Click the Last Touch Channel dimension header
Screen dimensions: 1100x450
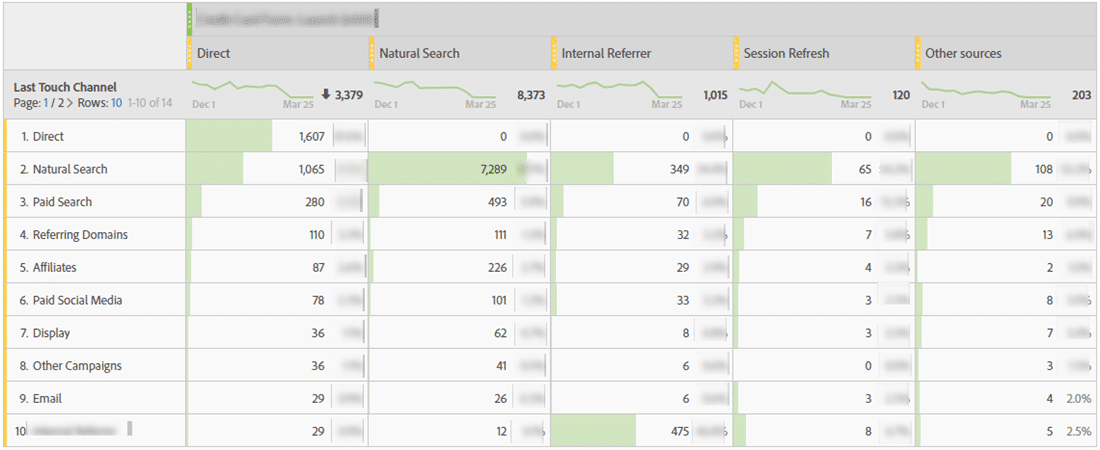coord(65,88)
